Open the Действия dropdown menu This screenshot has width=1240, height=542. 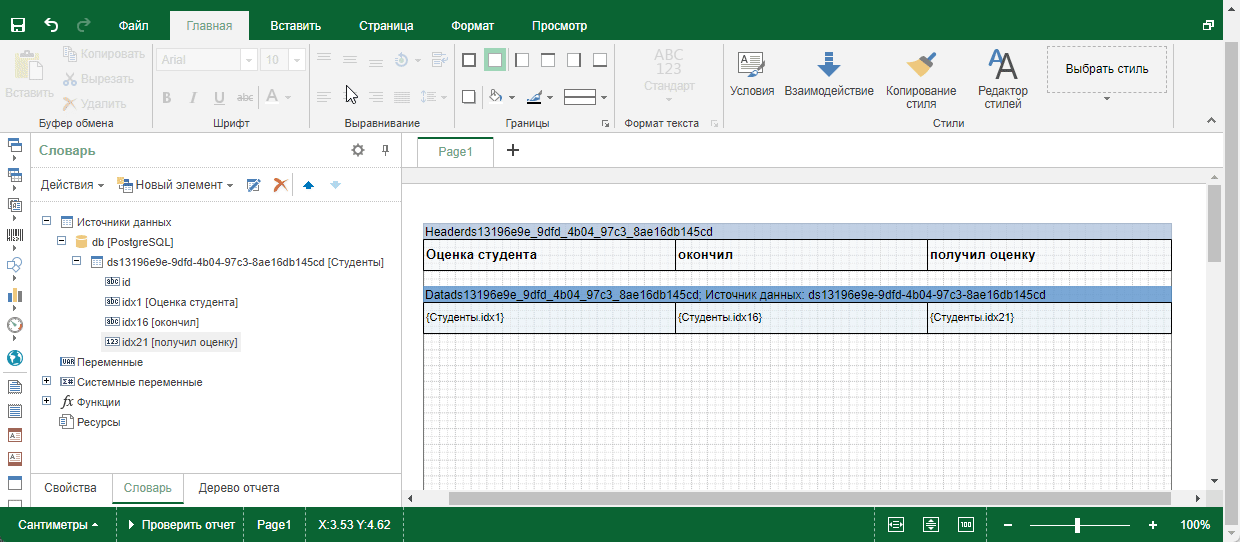coord(72,185)
